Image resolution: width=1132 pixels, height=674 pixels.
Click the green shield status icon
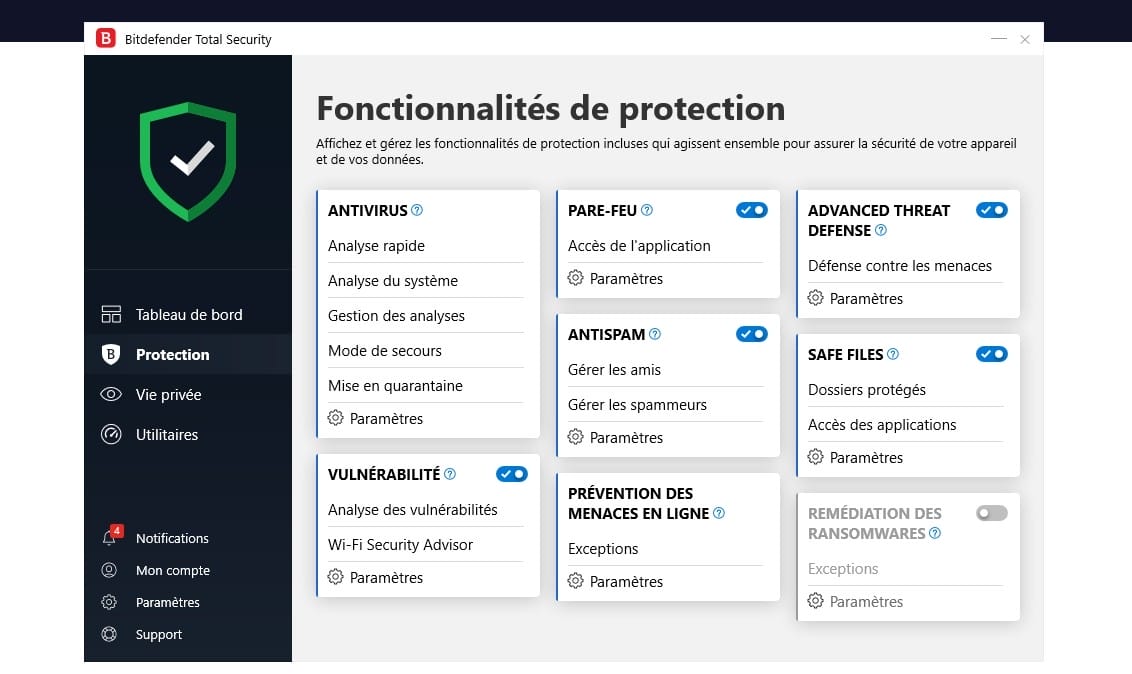[x=188, y=162]
